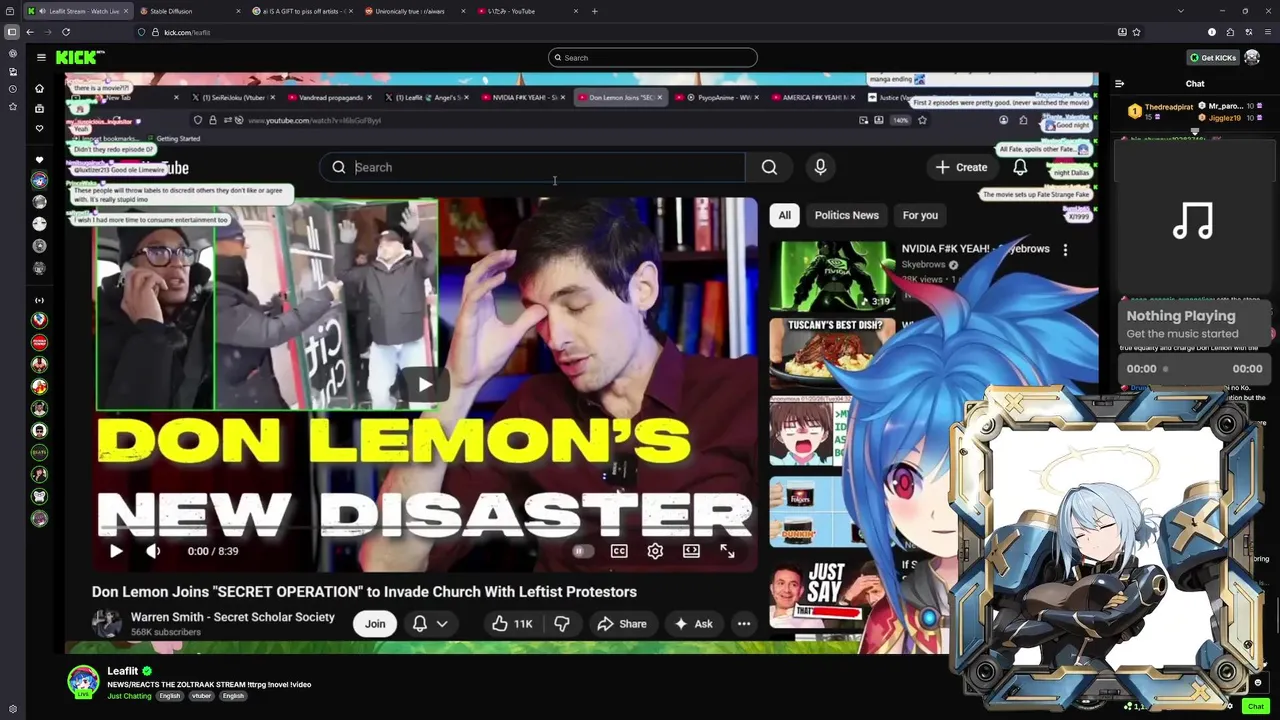
Task: Dislike the Don Lemon video
Action: [562, 624]
